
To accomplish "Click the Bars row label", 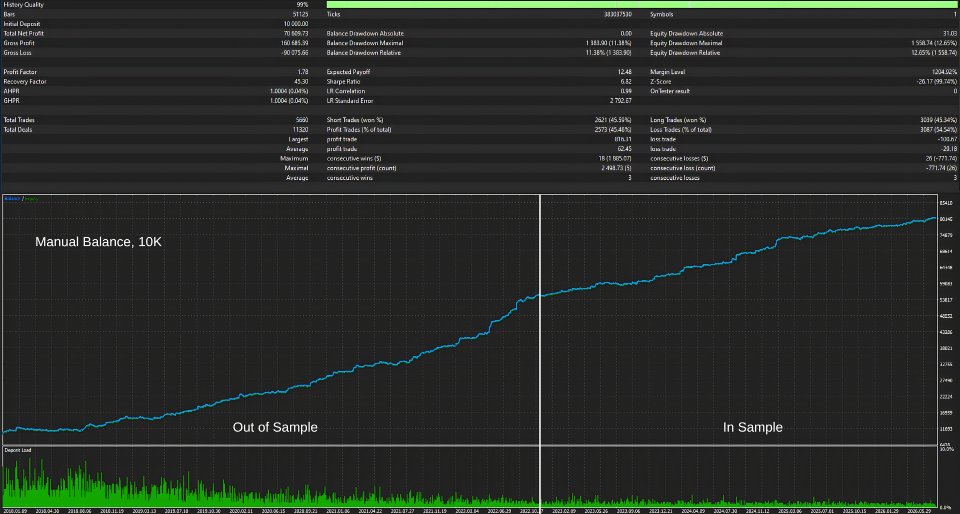I will 9,14.
